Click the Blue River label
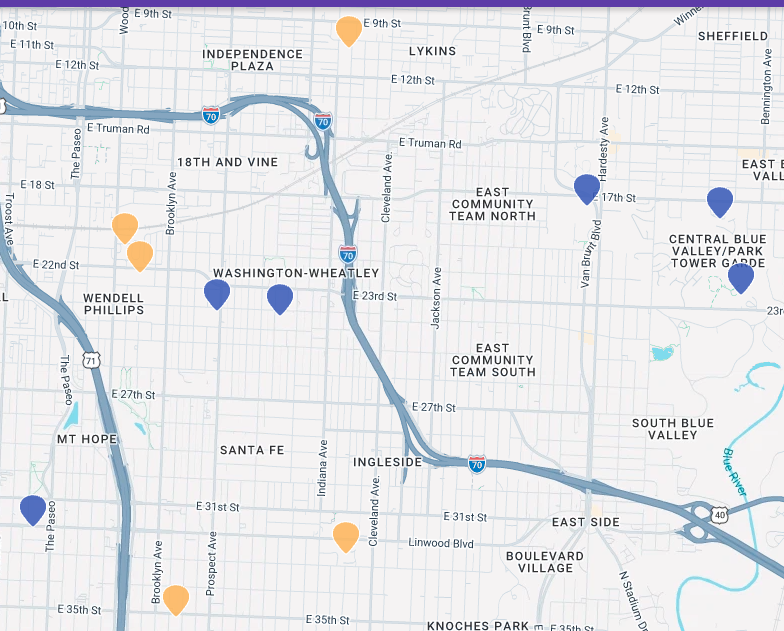The width and height of the screenshot is (784, 631). [734, 472]
